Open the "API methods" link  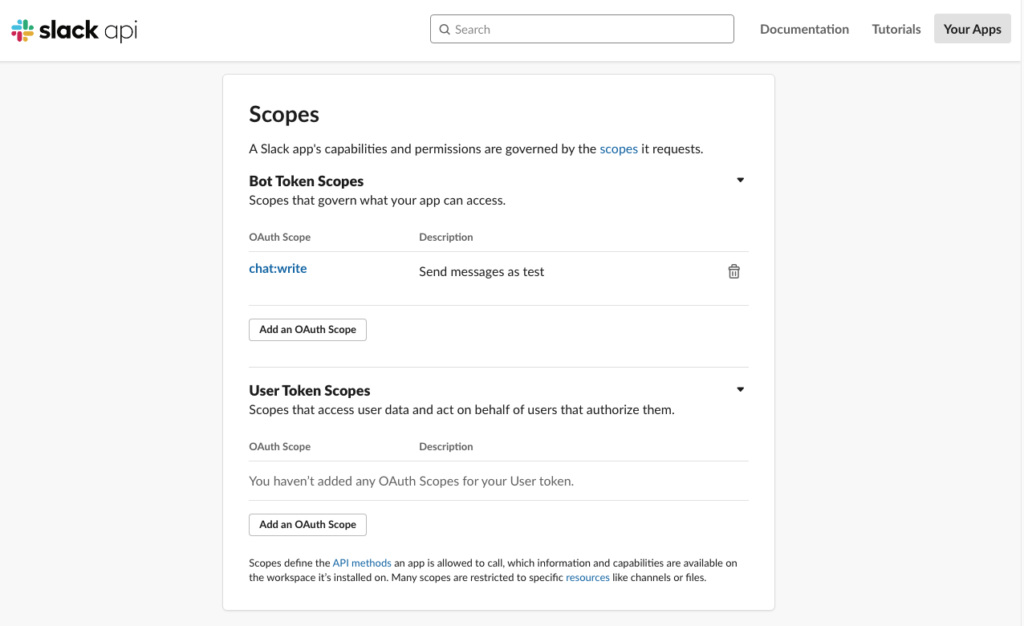coord(362,563)
